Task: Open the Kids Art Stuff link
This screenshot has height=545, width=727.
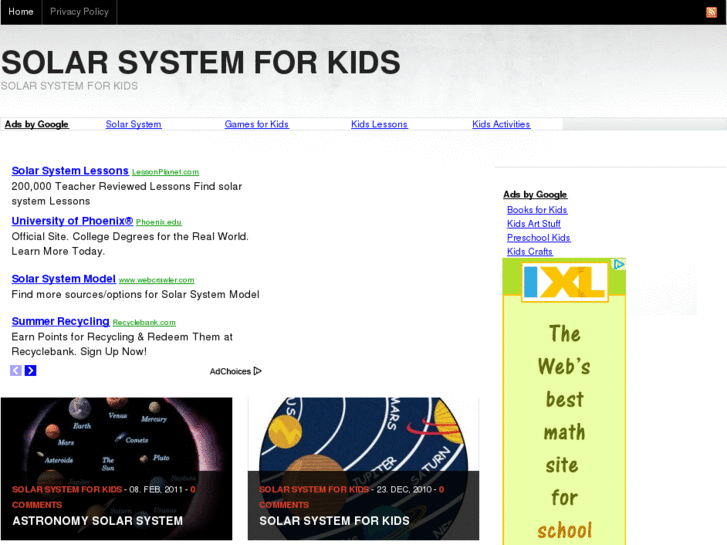Action: (534, 224)
